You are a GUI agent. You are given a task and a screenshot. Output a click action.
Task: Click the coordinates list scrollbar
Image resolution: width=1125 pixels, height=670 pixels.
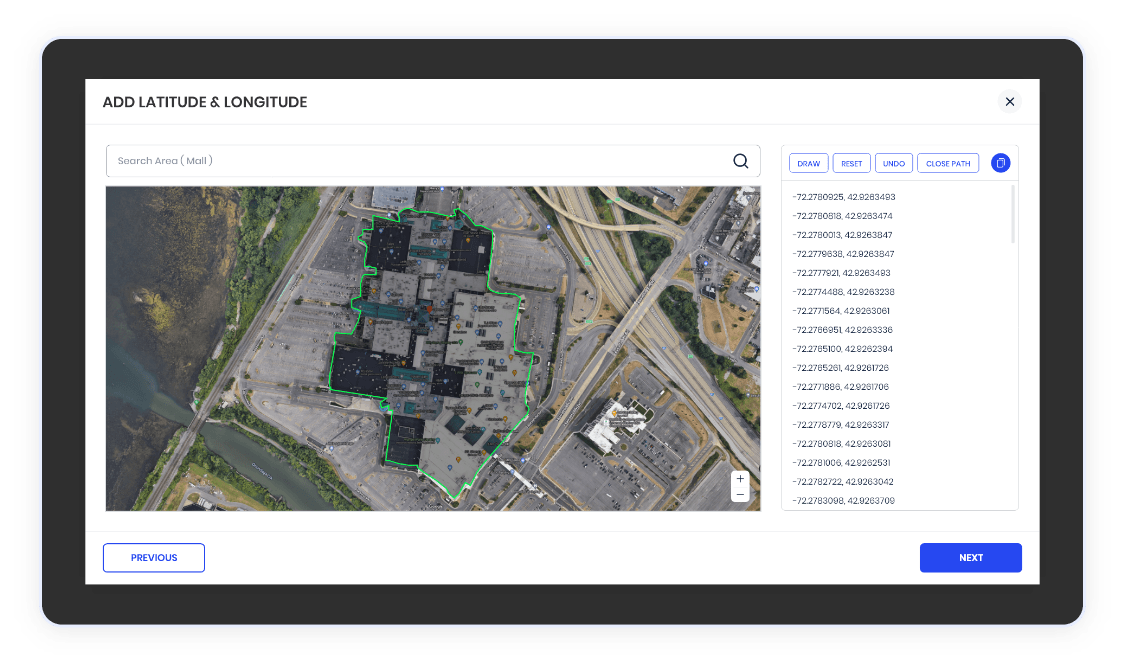pos(1013,214)
